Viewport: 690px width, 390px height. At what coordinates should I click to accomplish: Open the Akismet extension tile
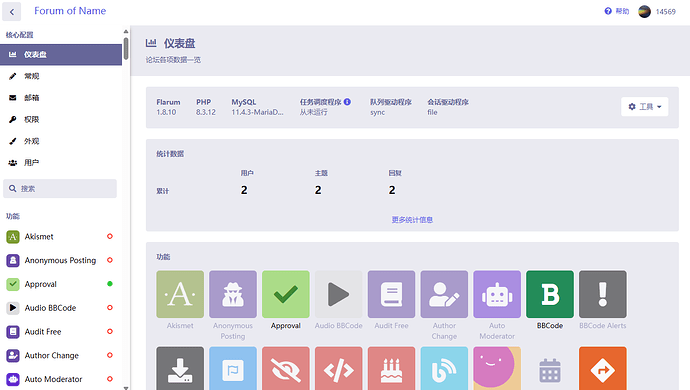tap(180, 294)
